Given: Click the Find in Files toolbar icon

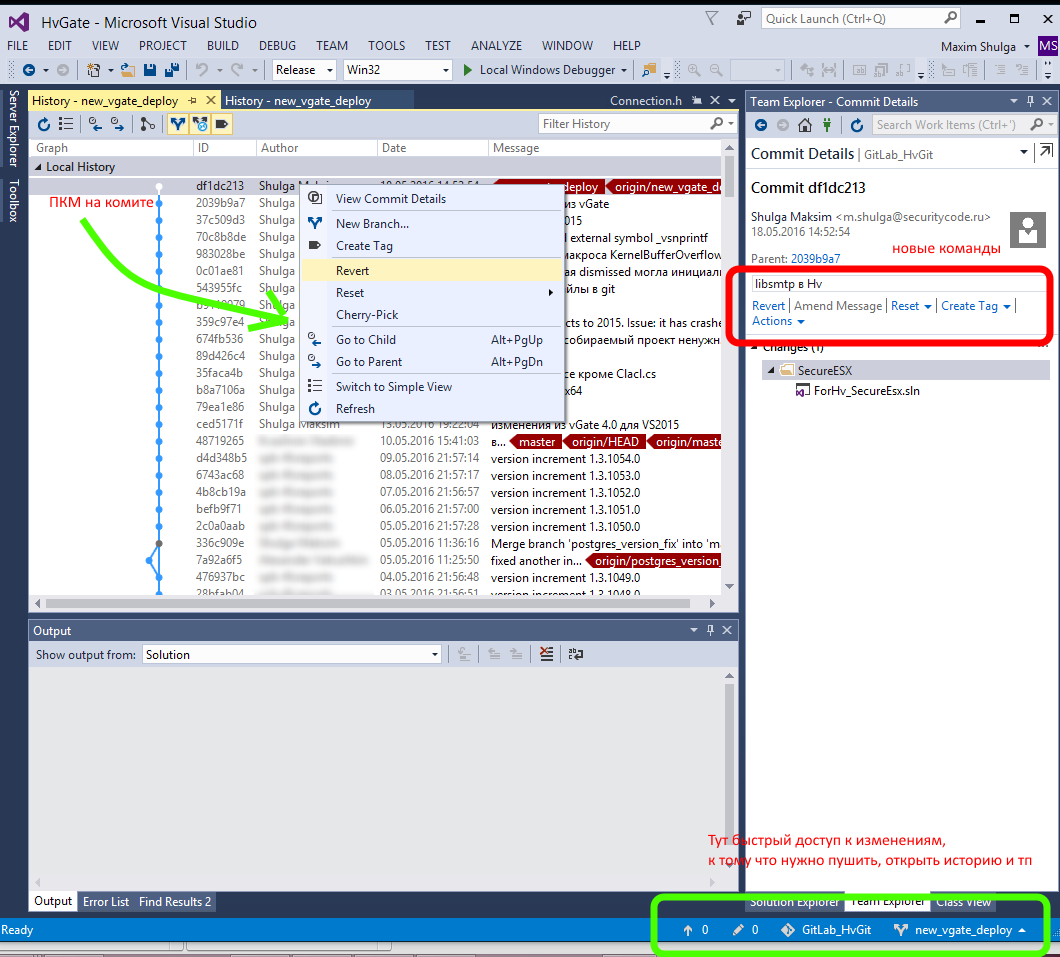Looking at the screenshot, I should coord(649,70).
